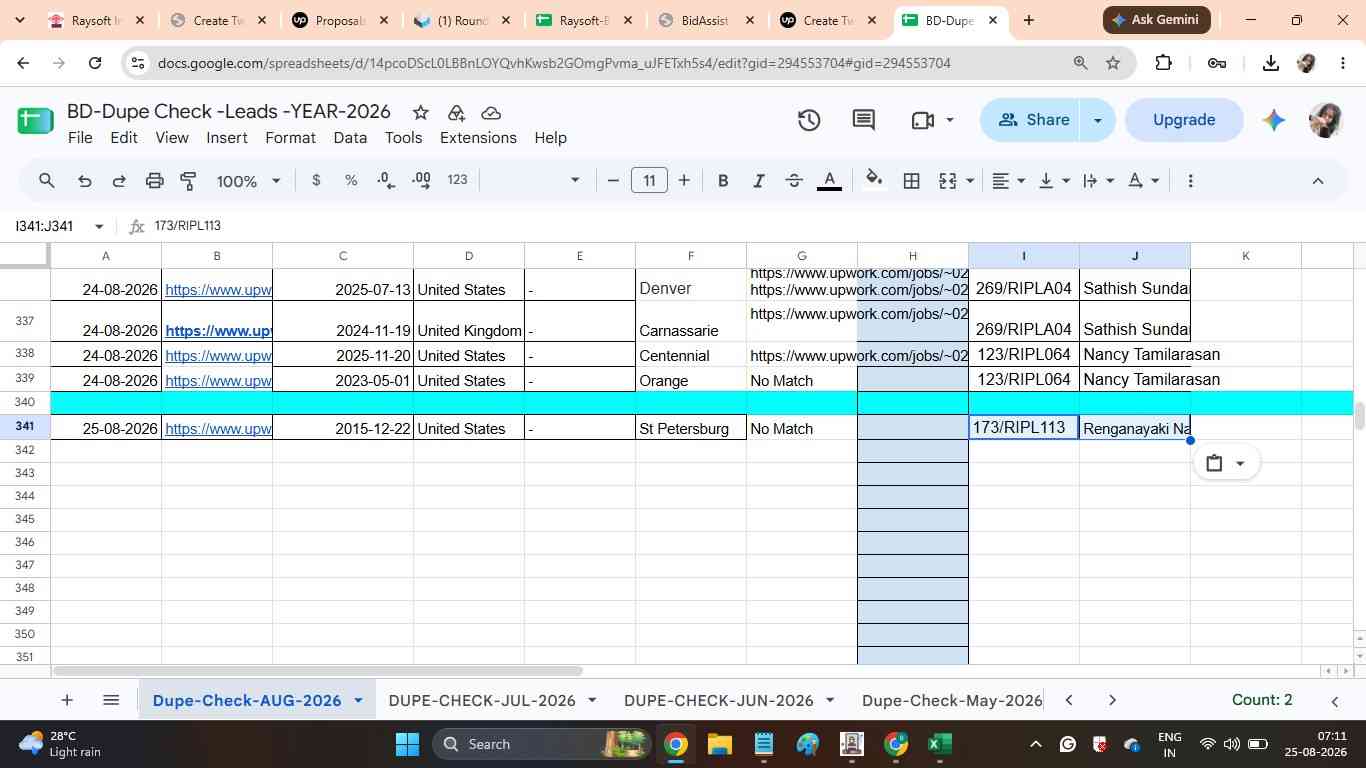Click the font size input field
Viewport: 1366px width, 768px height.
pyautogui.click(x=650, y=181)
